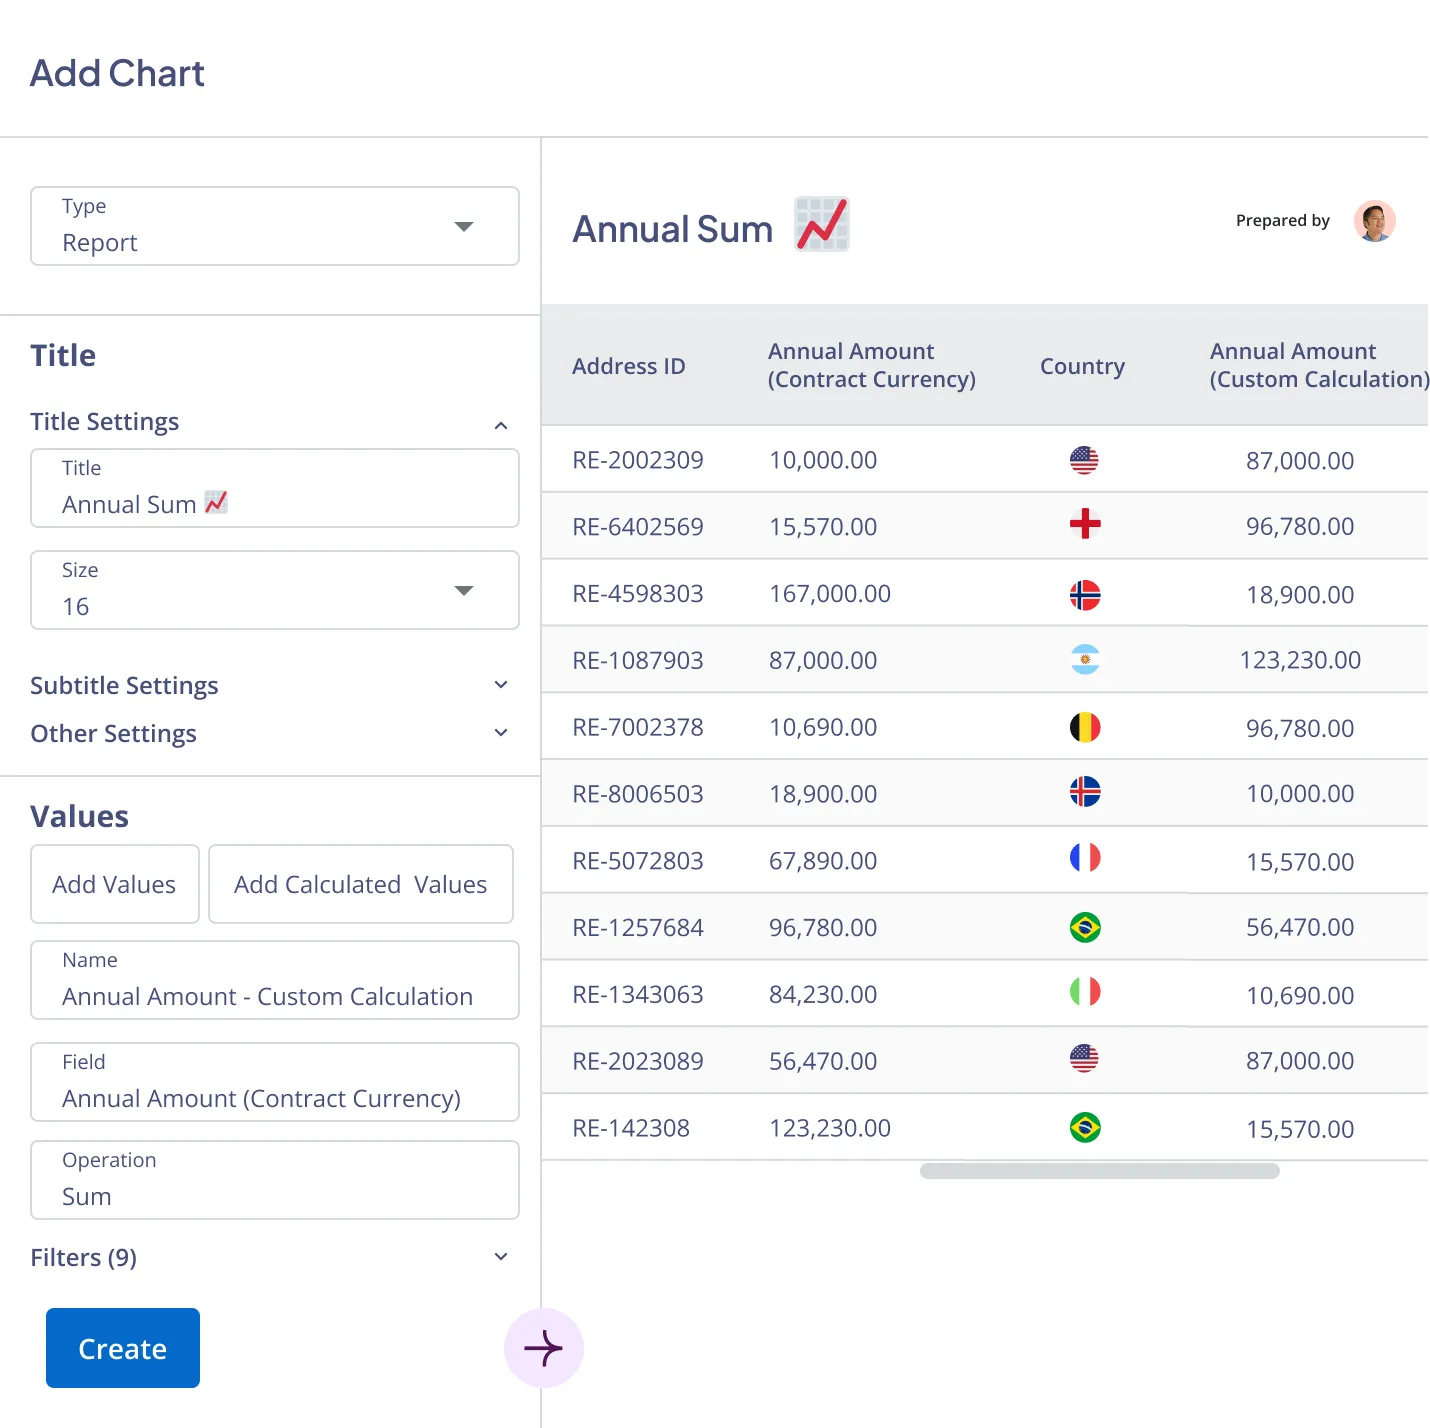This screenshot has height=1428, width=1430.
Task: Click the Belgium flag in row RE-7002378
Action: [x=1084, y=727]
